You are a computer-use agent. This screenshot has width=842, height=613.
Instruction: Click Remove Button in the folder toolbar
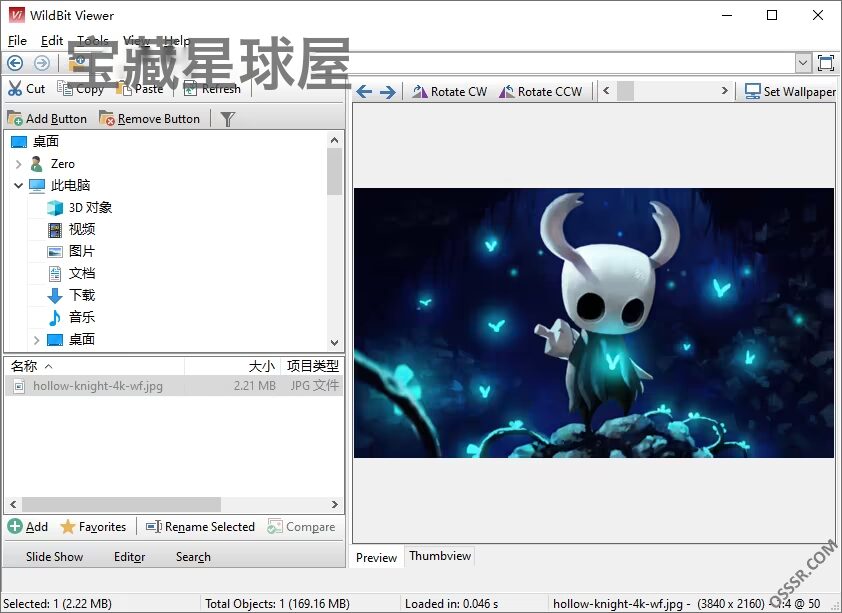(x=150, y=119)
